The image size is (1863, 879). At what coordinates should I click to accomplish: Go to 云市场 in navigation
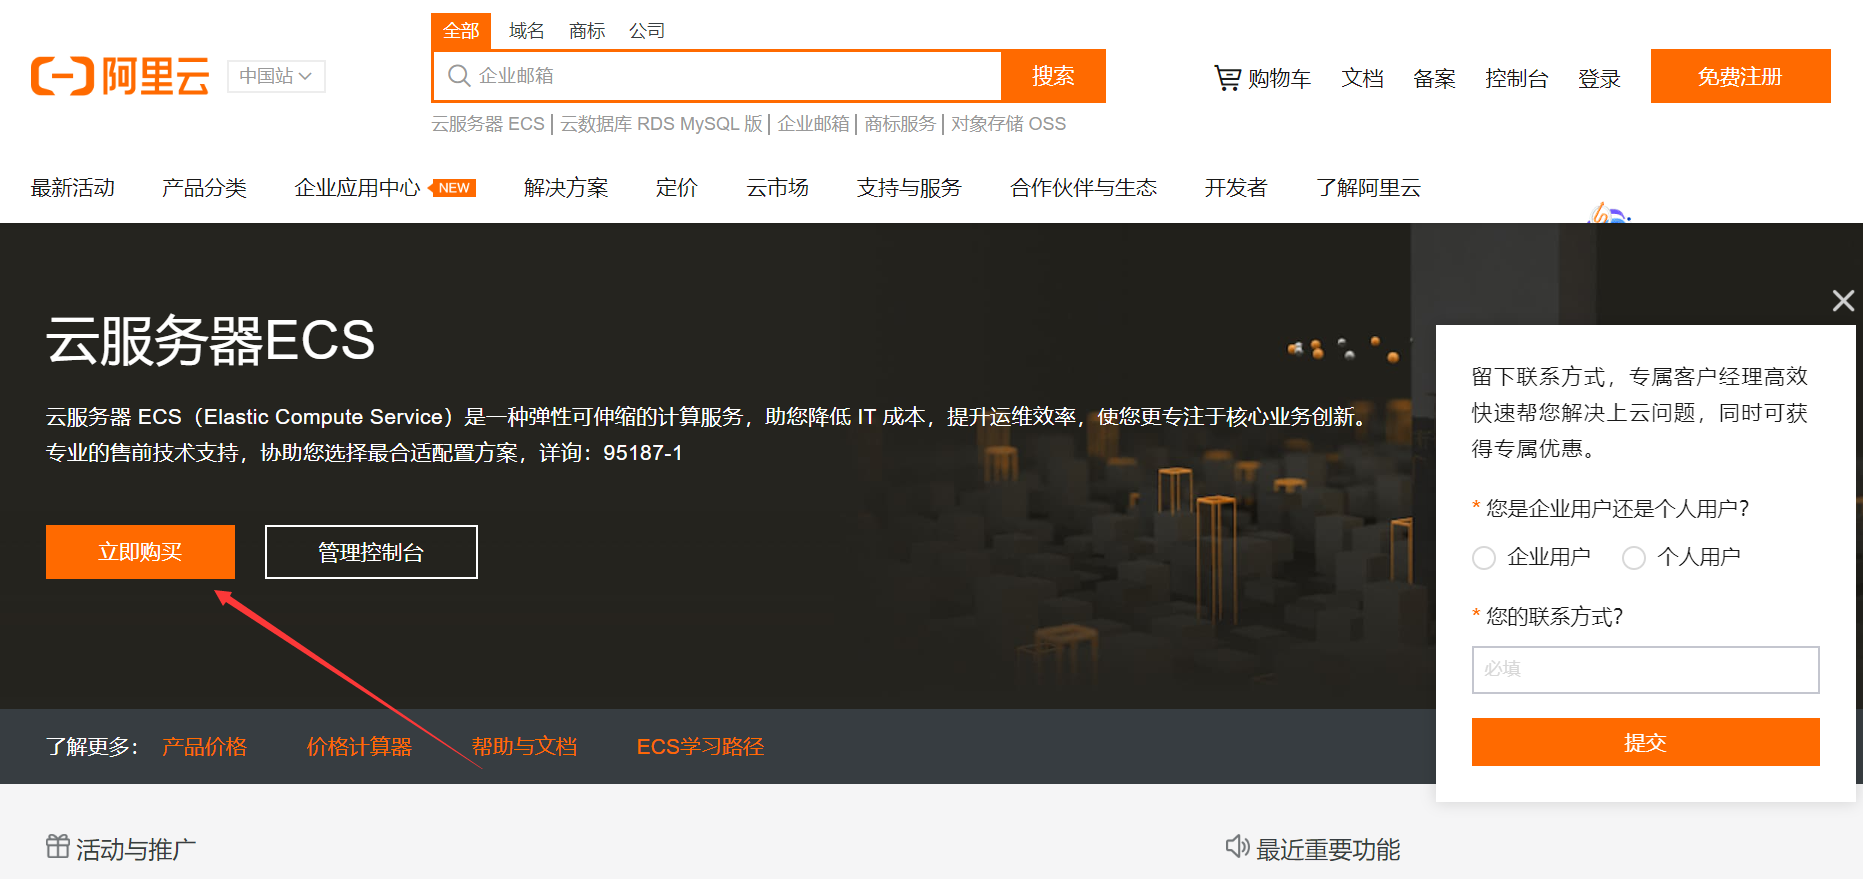pos(778,188)
